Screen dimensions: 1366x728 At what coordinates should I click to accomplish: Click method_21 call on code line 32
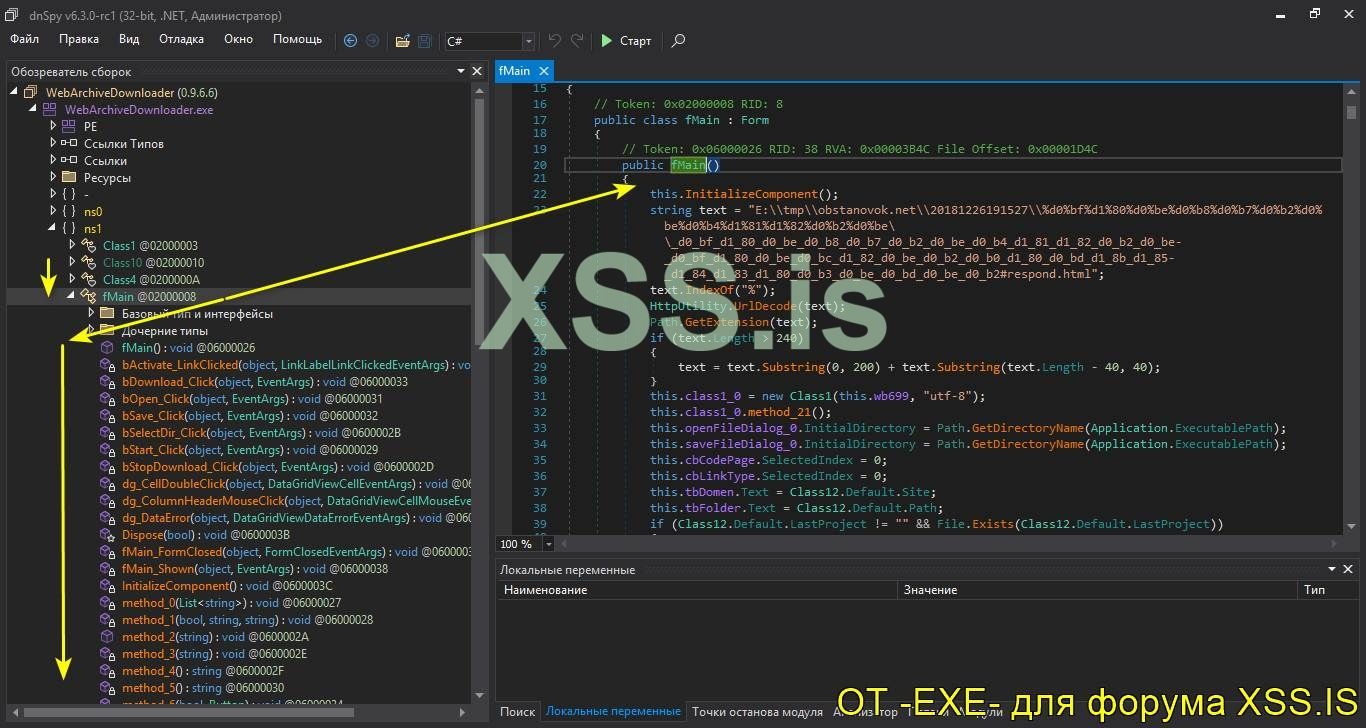pyautogui.click(x=772, y=412)
